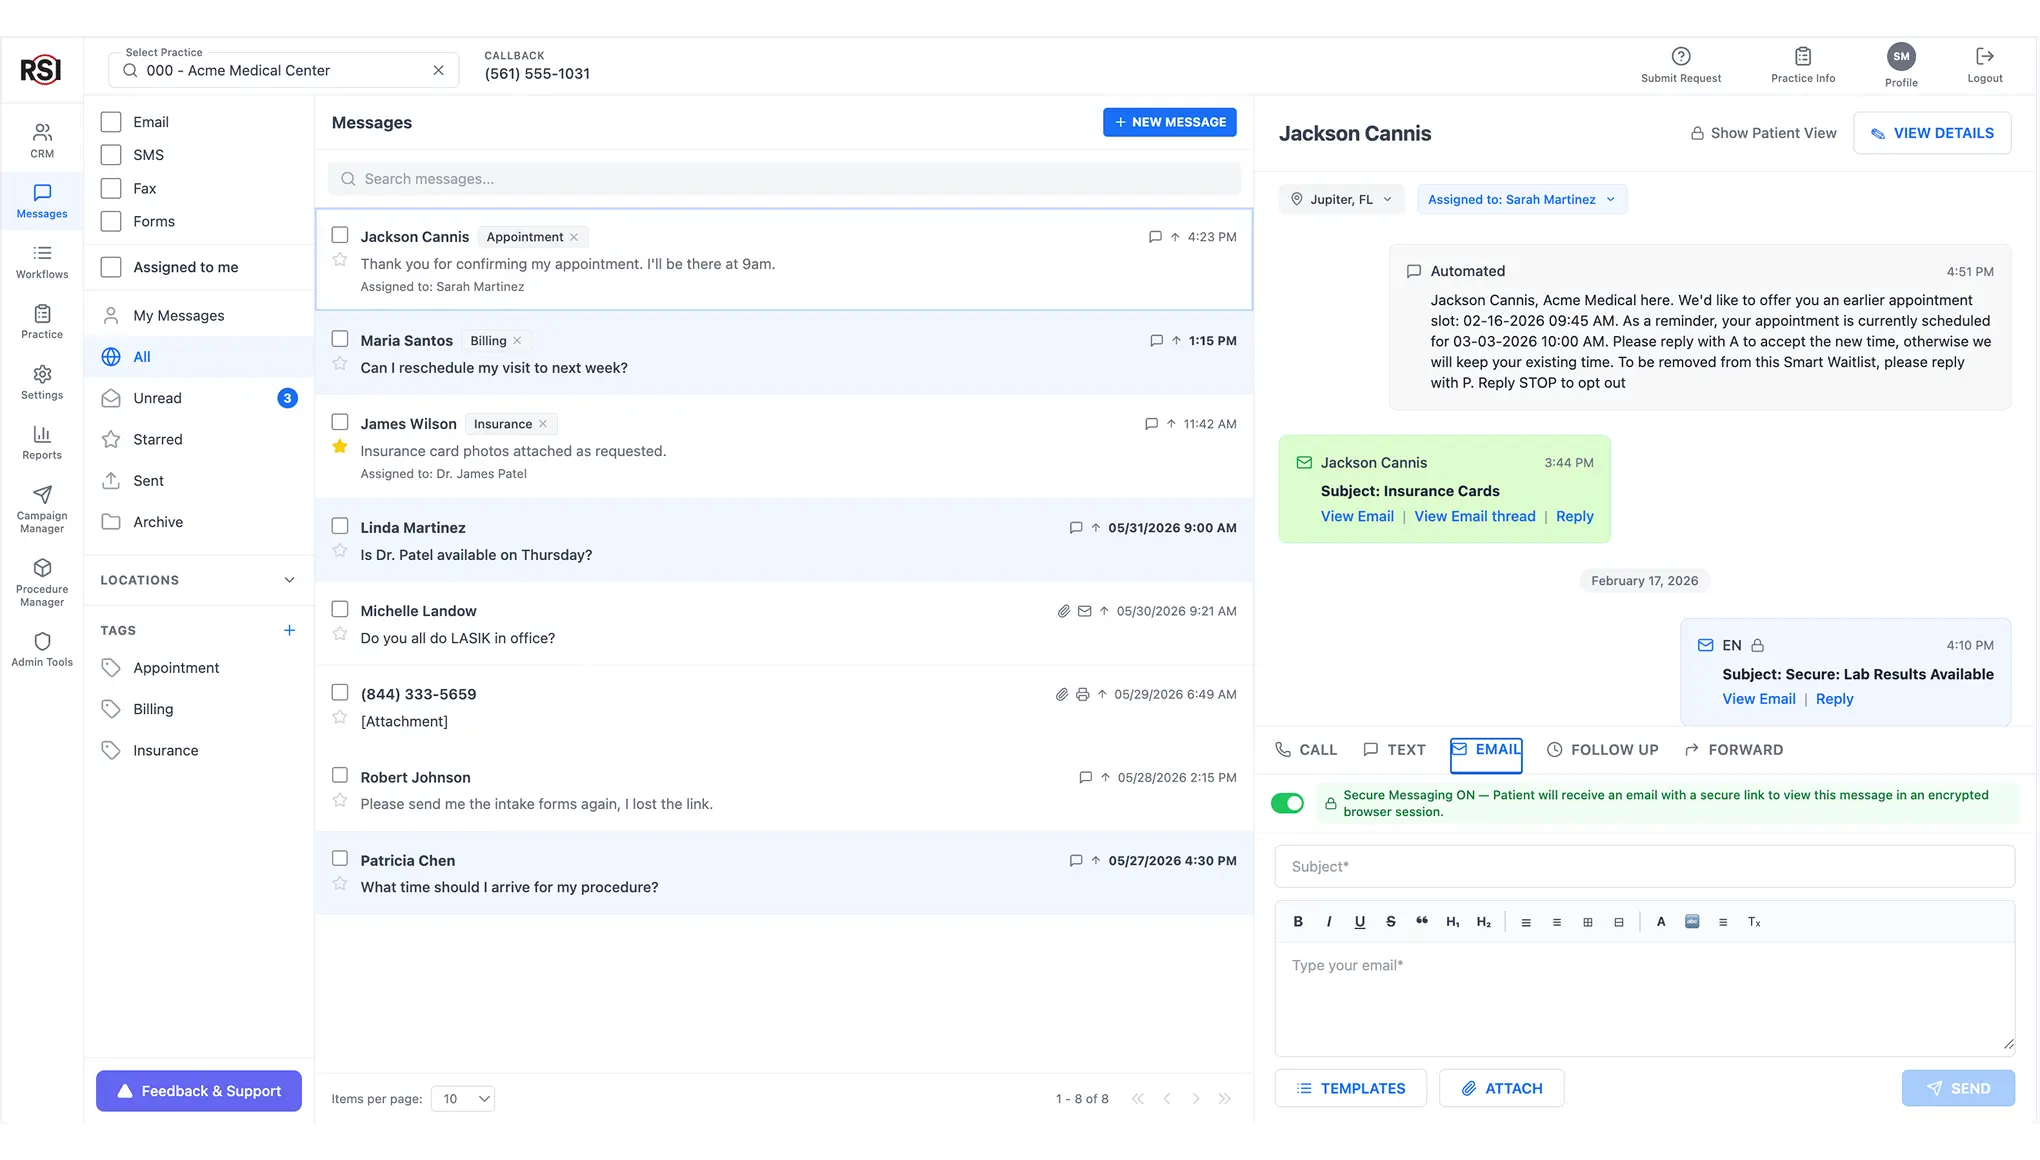Viewport: 2040px width, 1160px height.
Task: Check the Forms filter checkbox
Action: coord(111,221)
